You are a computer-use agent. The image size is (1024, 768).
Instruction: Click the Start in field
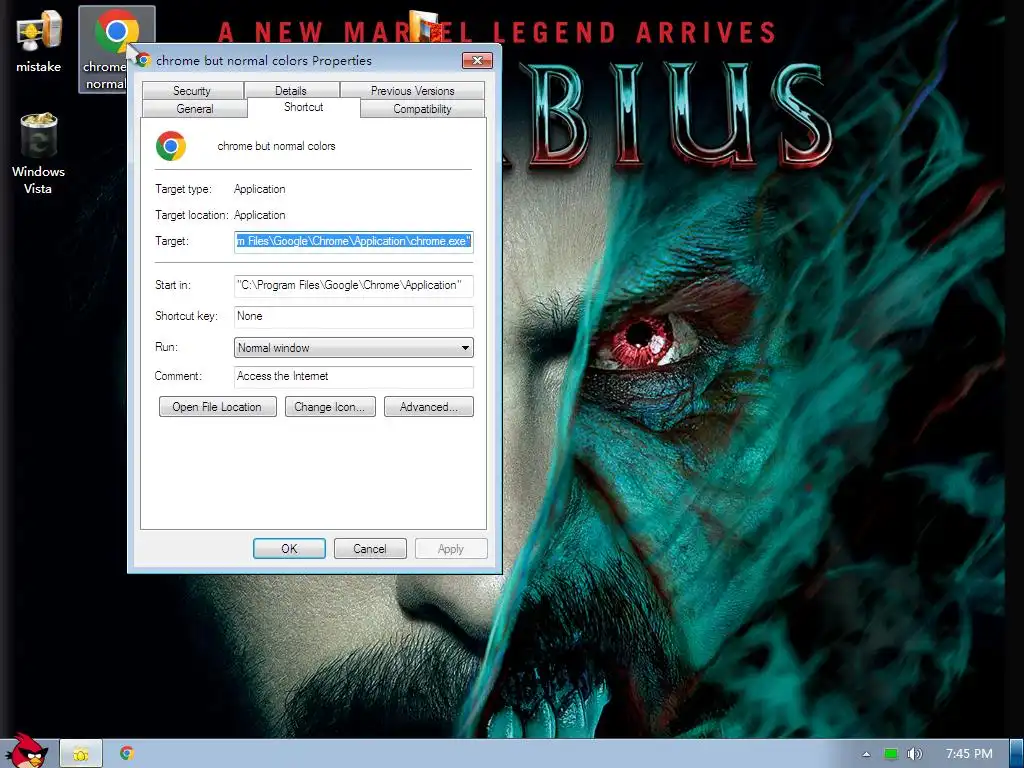tap(353, 285)
